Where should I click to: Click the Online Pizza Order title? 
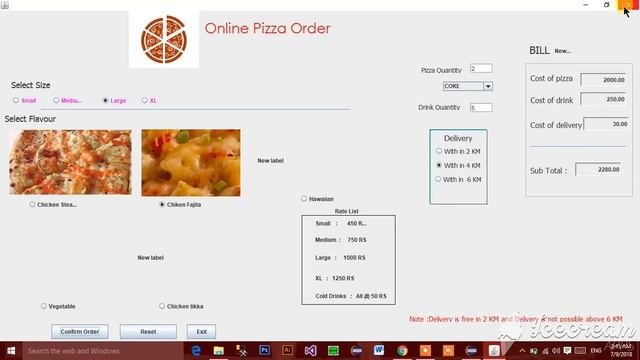coord(267,28)
